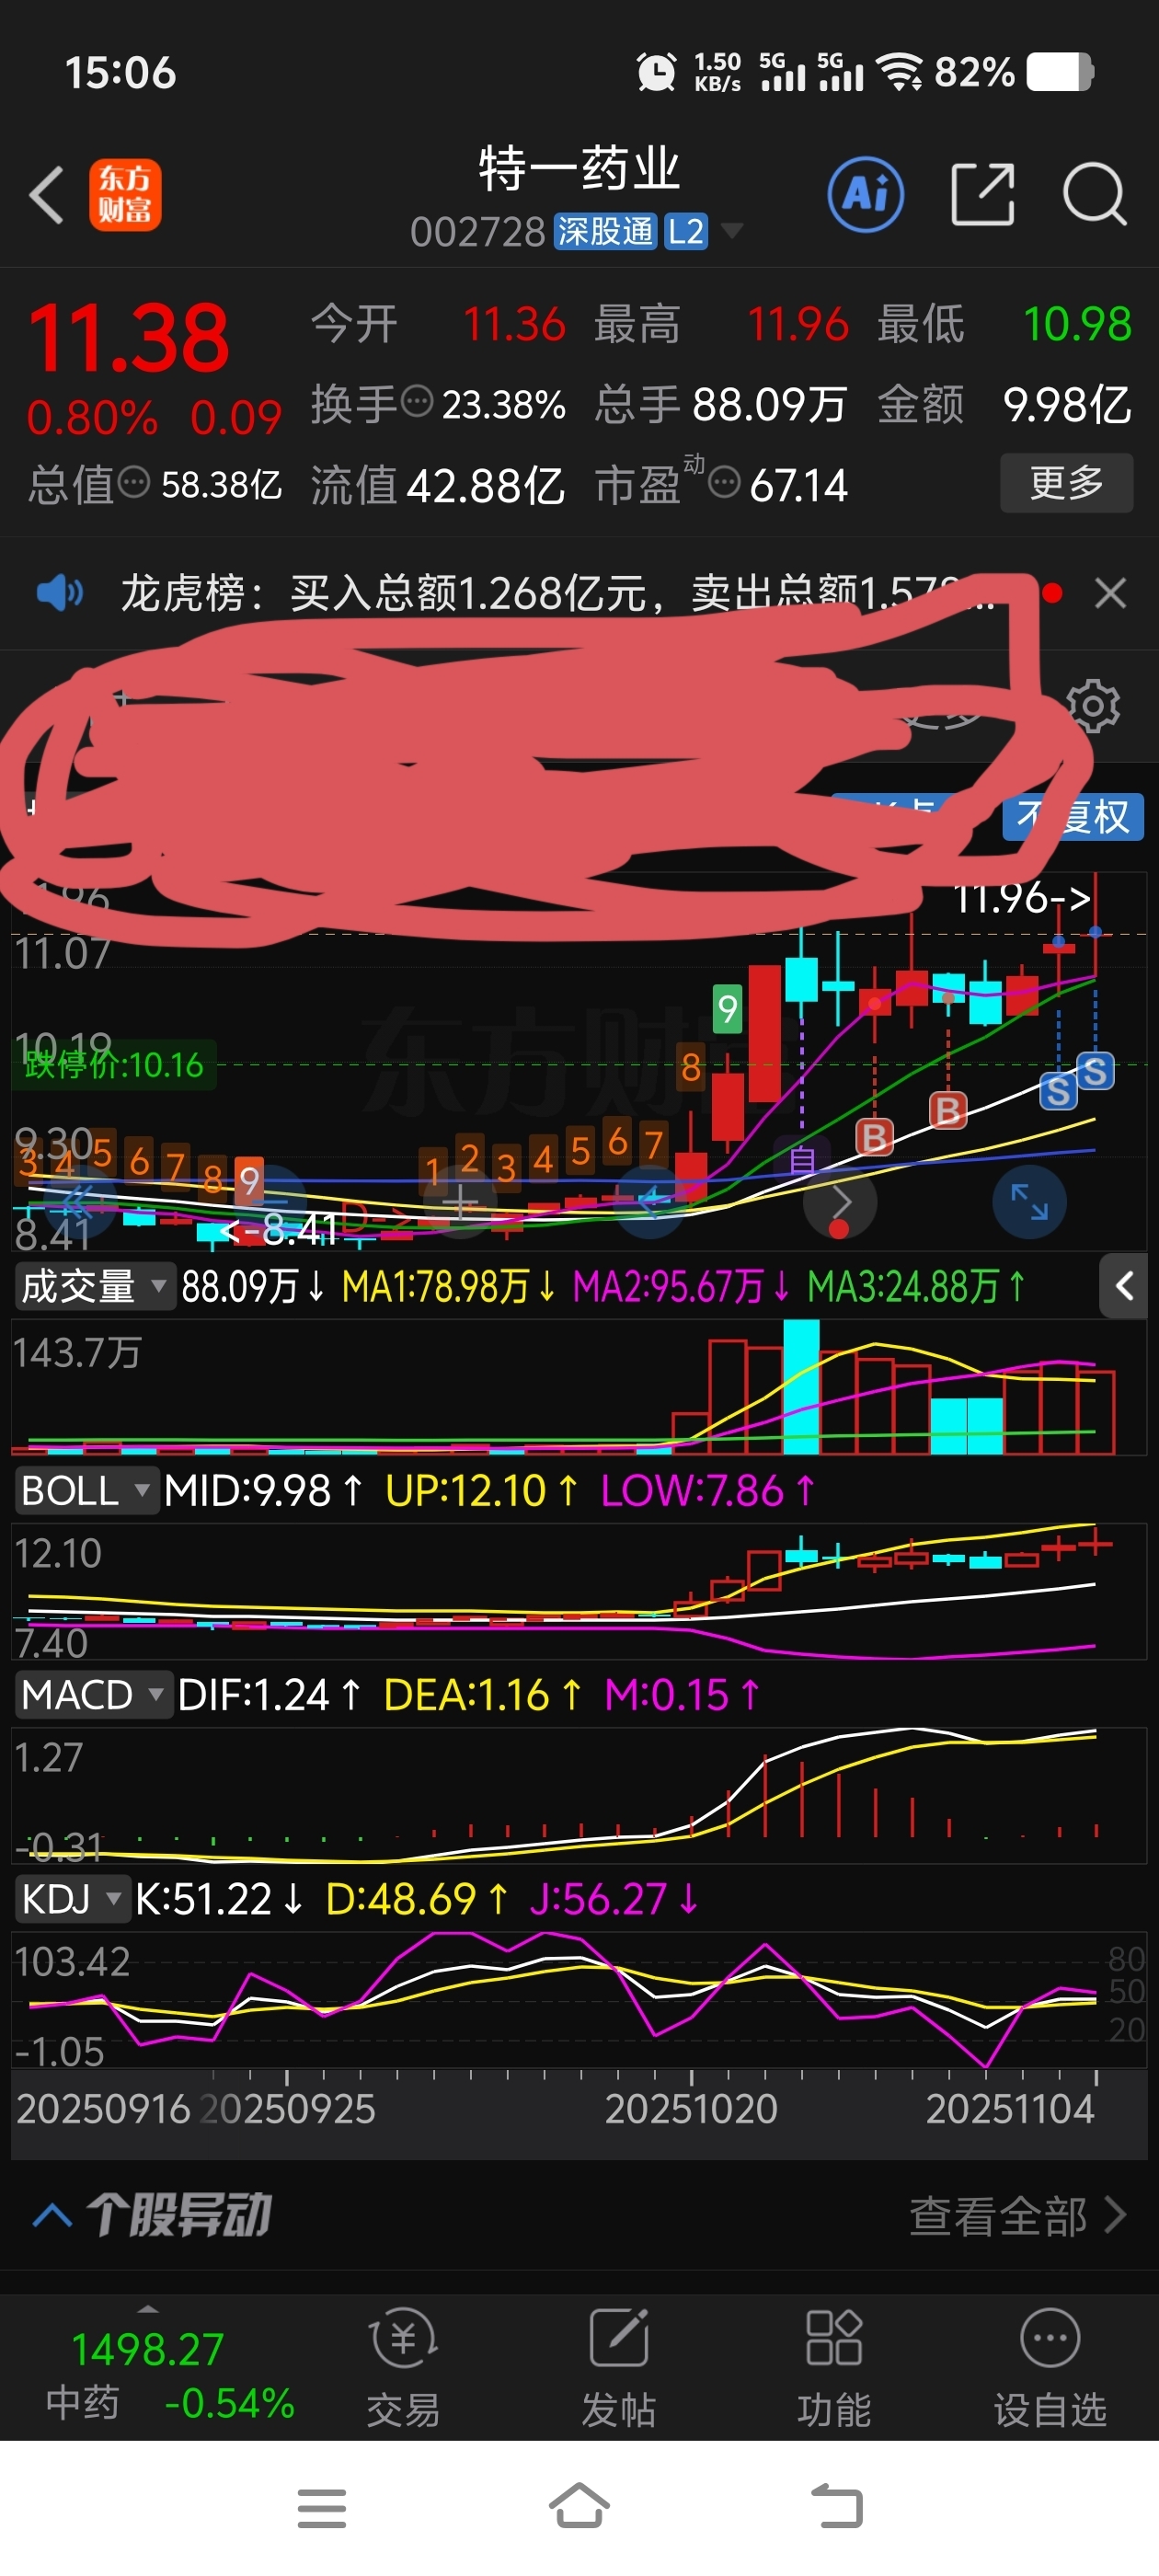
Task: Tap the green 9 signal marker
Action: (728, 1010)
